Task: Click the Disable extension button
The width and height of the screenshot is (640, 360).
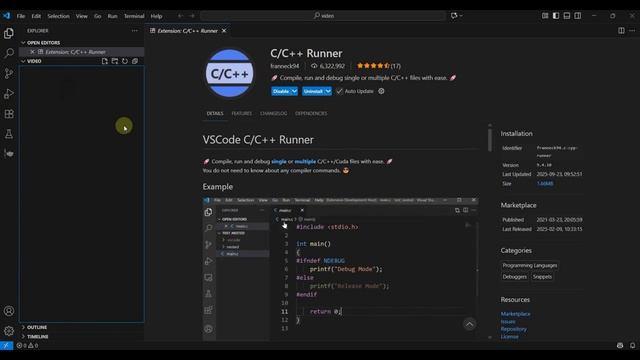Action: (281, 91)
